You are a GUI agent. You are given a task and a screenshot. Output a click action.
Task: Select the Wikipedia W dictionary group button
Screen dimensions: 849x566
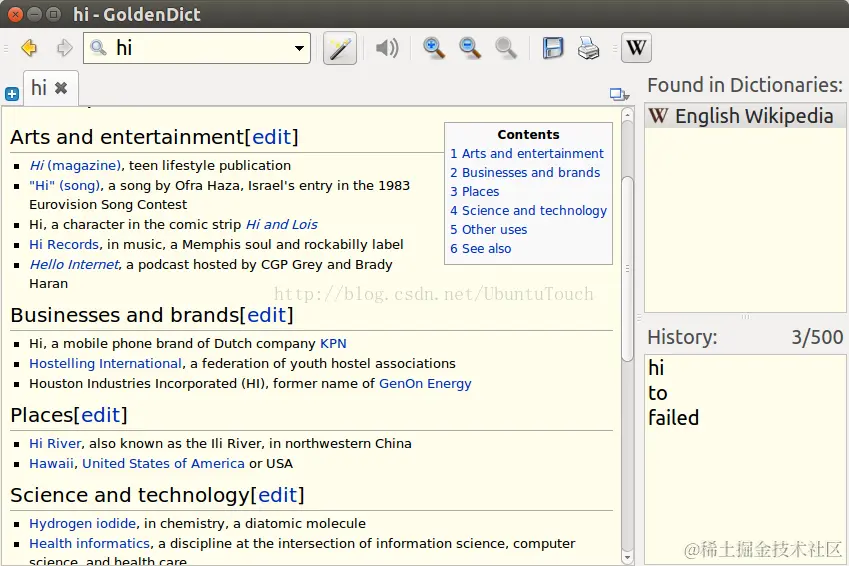click(636, 48)
